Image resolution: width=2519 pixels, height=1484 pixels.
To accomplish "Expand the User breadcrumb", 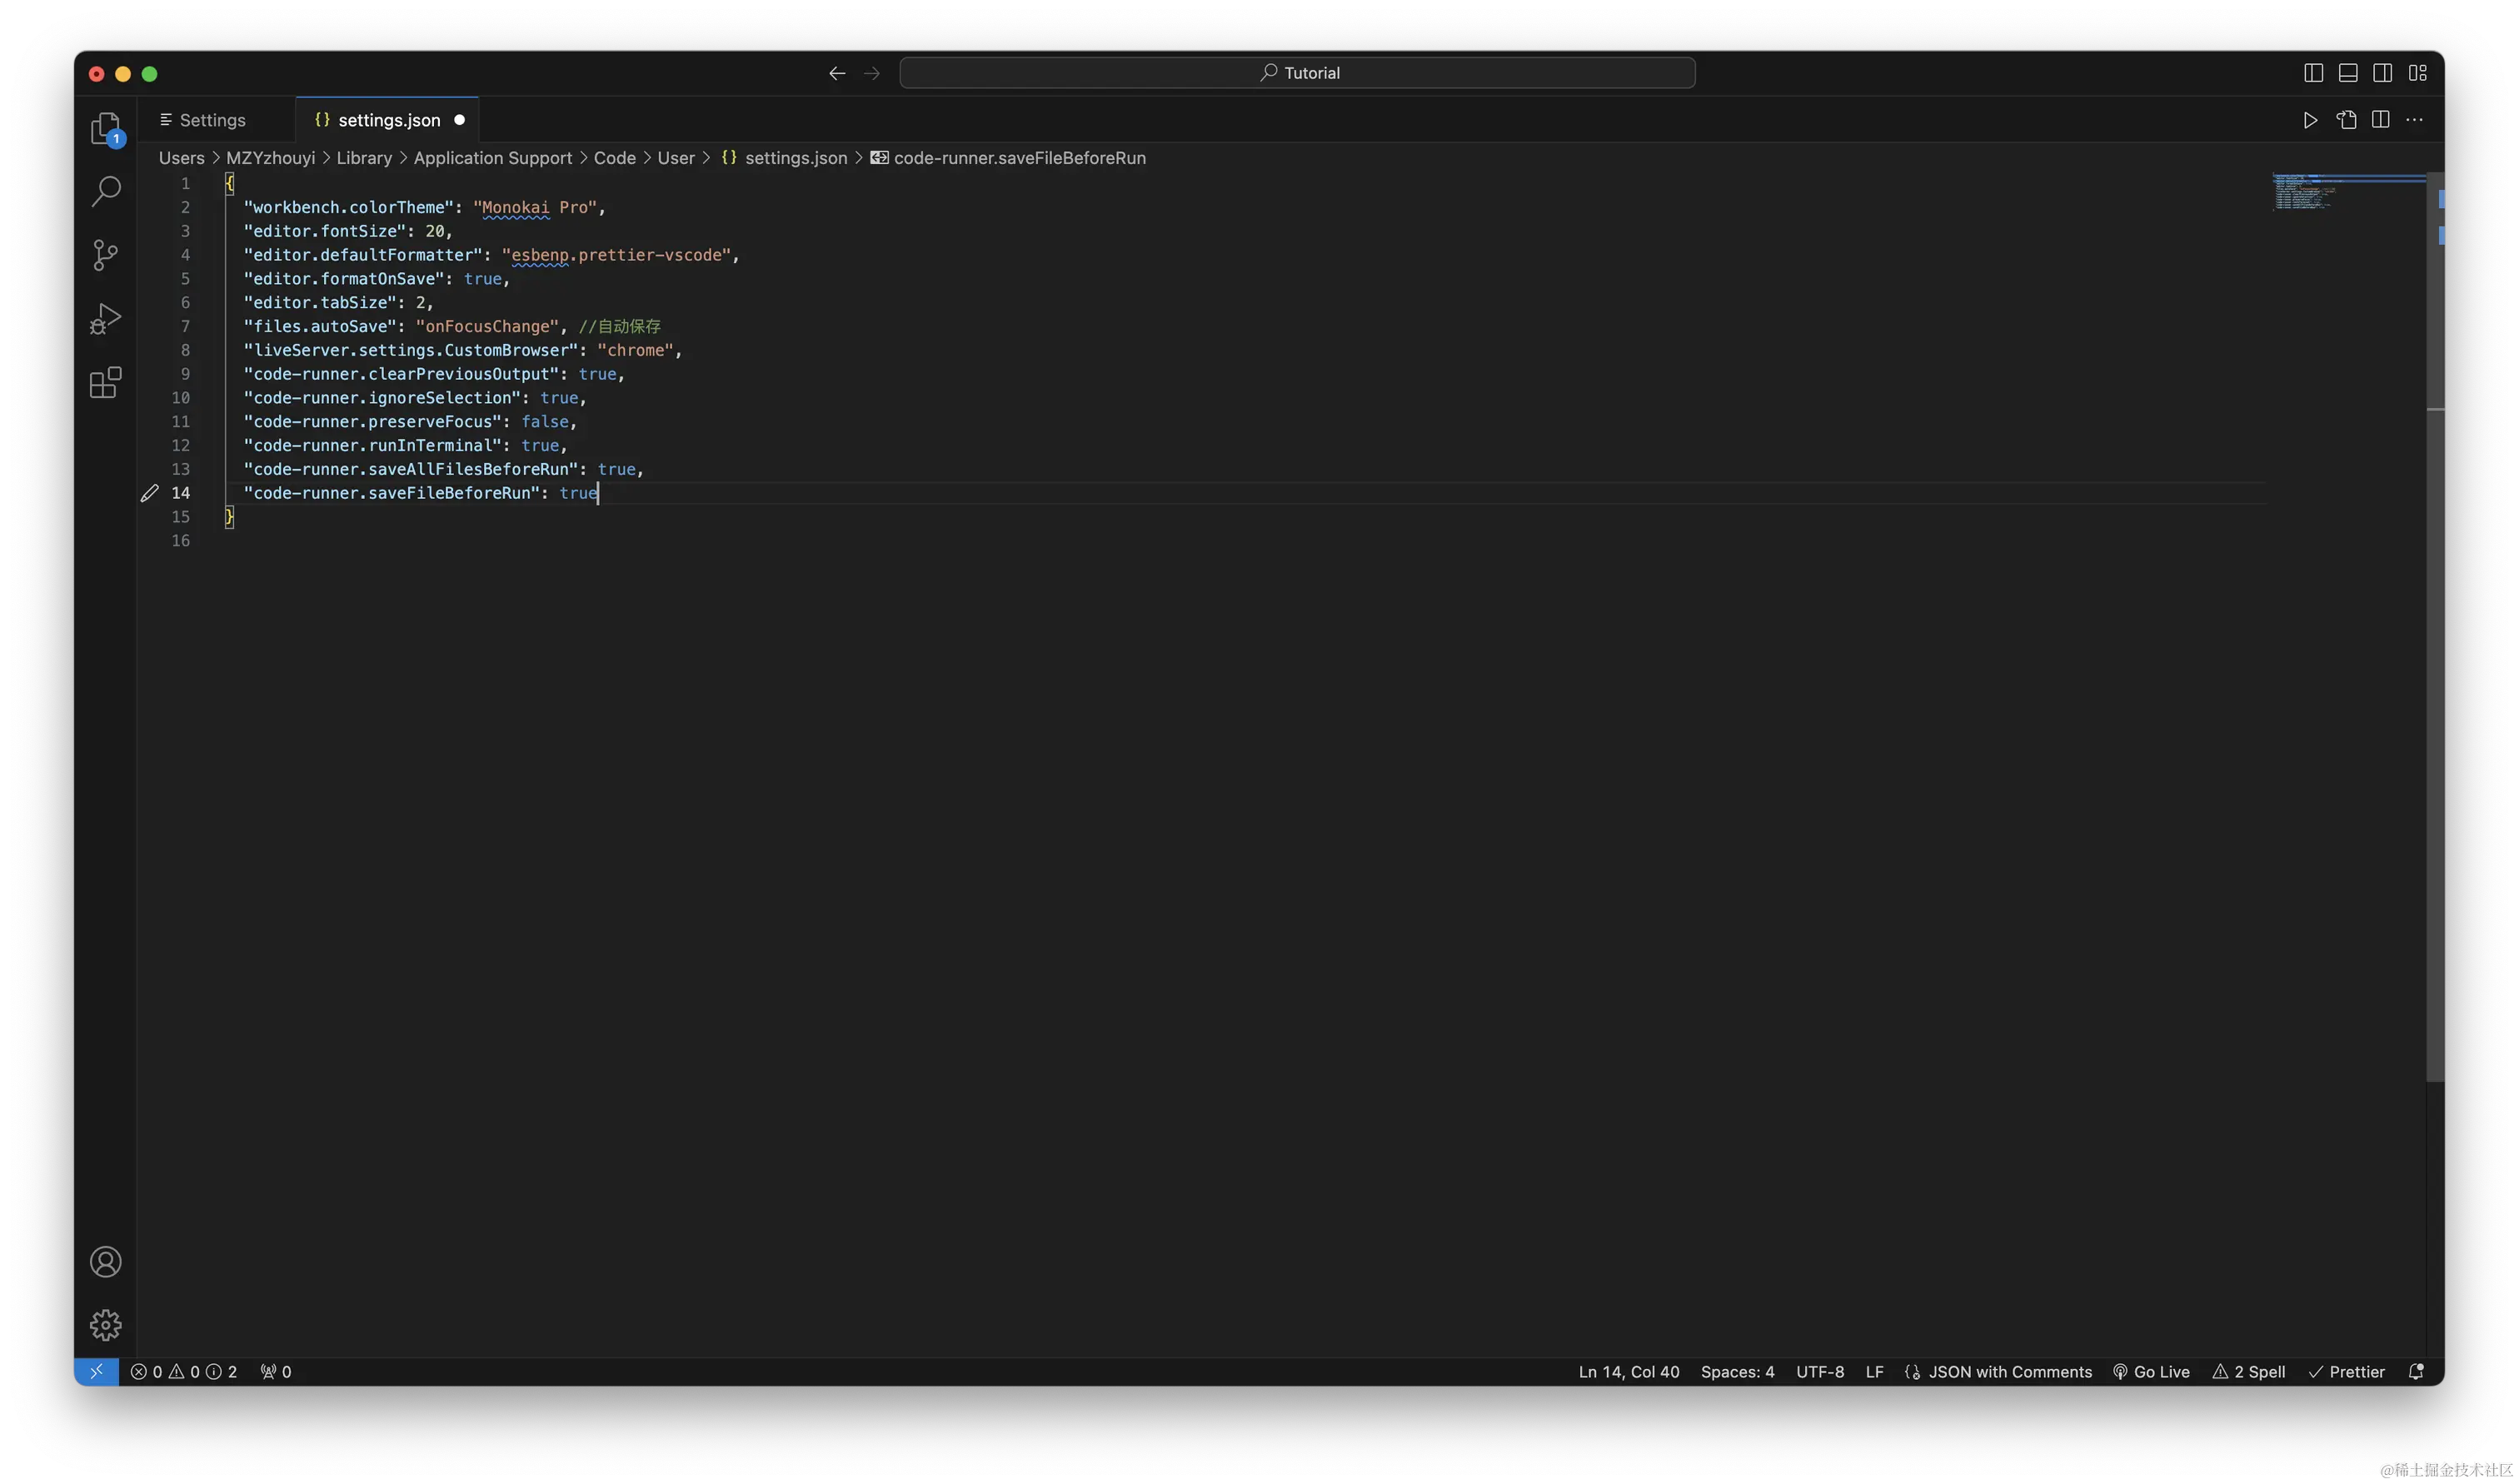I will tap(677, 157).
